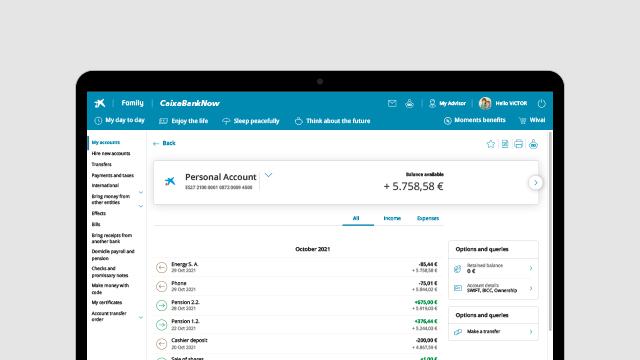Viewport: 640px width, 360px height.
Task: Click the Make a transfer chevron
Action: (531, 332)
